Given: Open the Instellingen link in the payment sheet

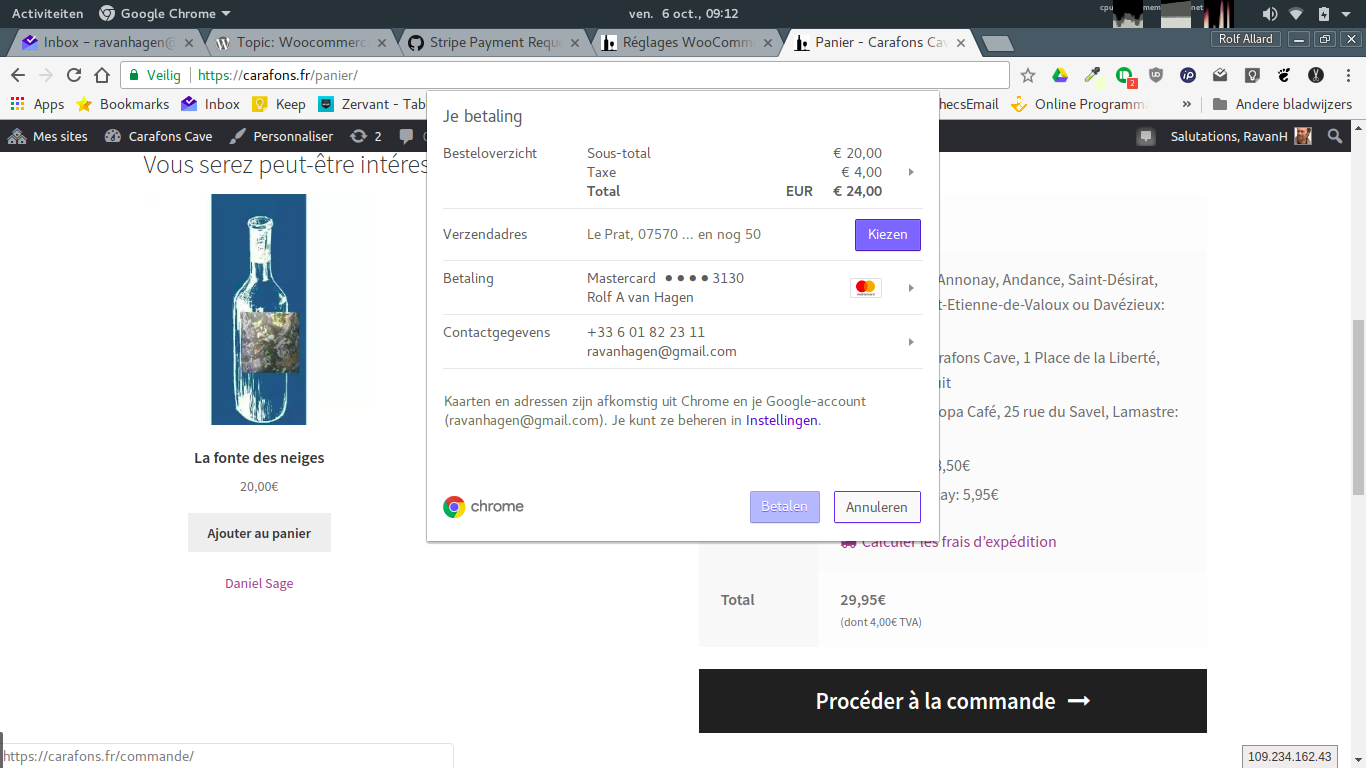Looking at the screenshot, I should click(782, 420).
